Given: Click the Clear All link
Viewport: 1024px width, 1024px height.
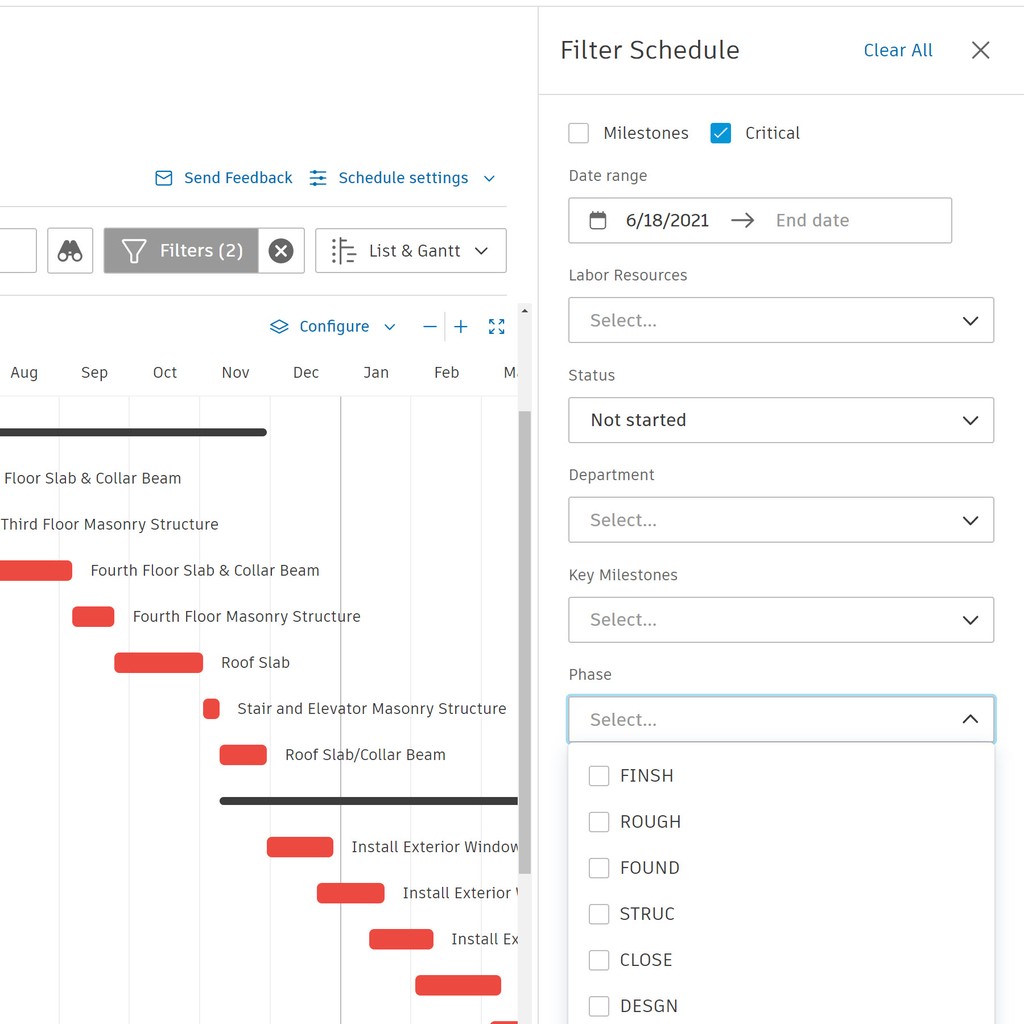Looking at the screenshot, I should (x=897, y=50).
